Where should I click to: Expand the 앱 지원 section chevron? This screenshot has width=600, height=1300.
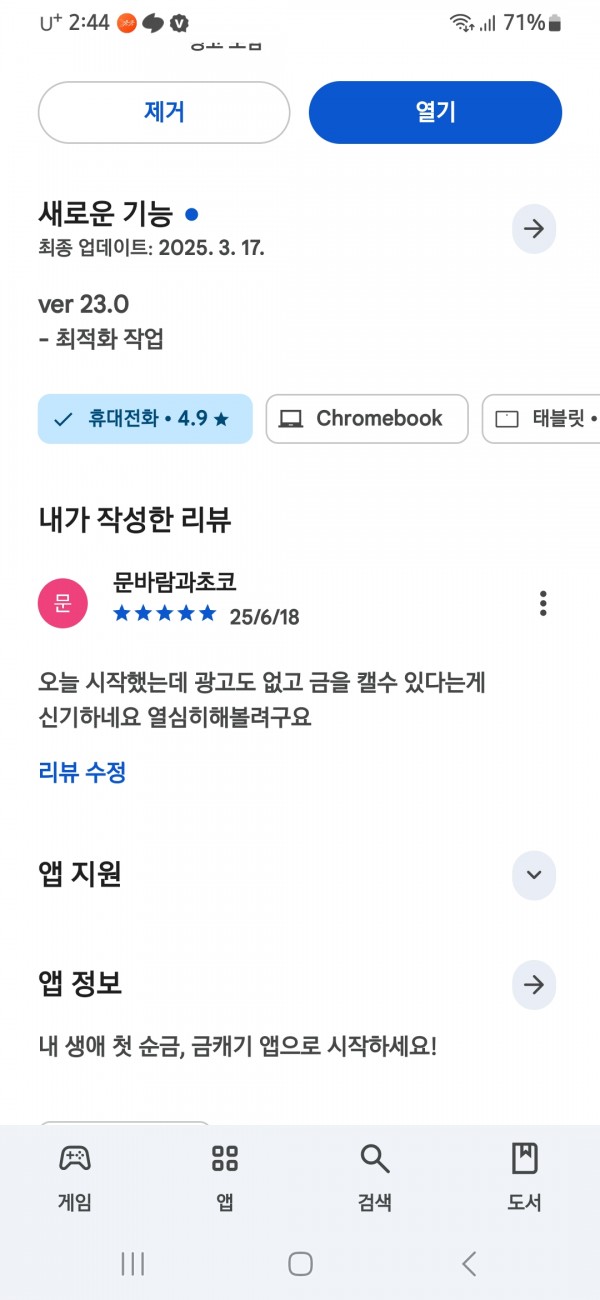[x=534, y=875]
